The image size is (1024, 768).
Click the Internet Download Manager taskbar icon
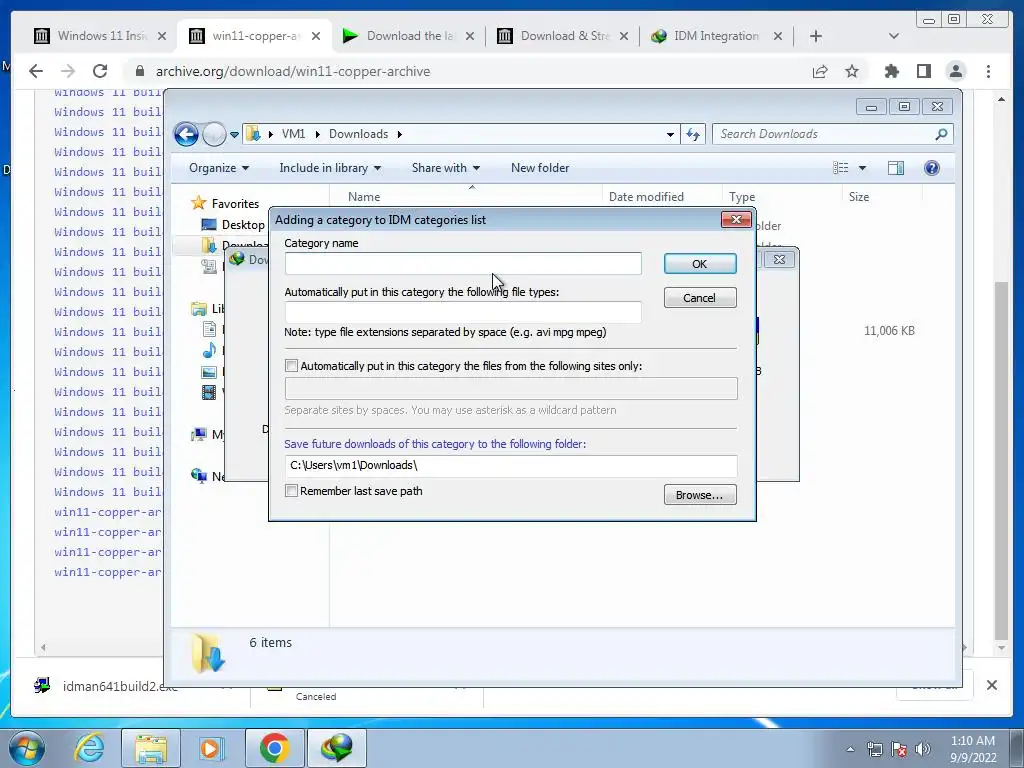[x=336, y=748]
